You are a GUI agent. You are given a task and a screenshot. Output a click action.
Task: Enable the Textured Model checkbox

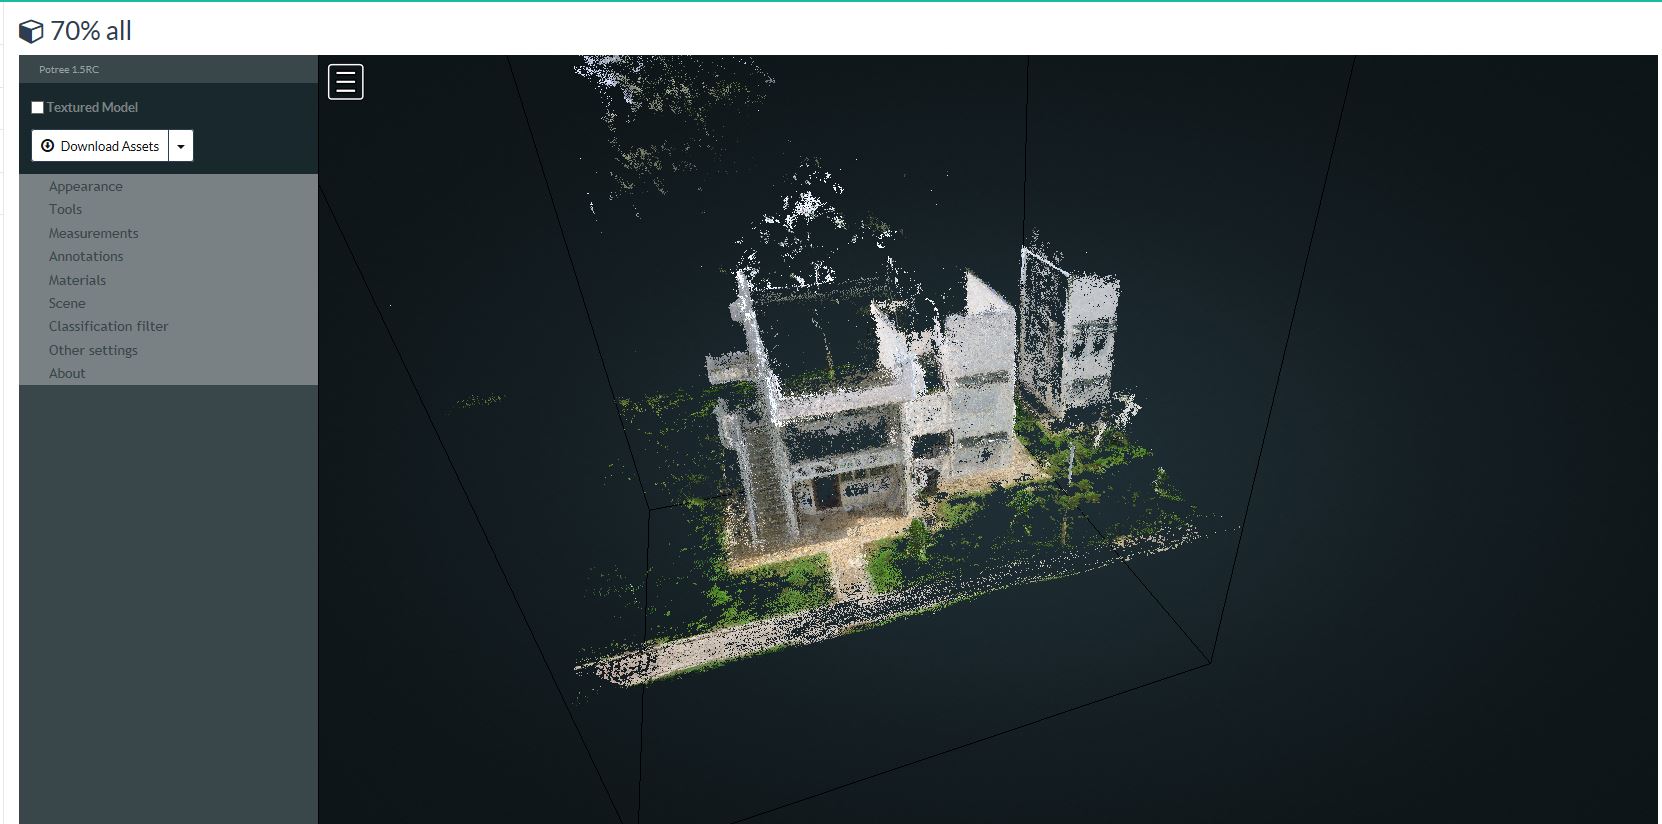(37, 107)
